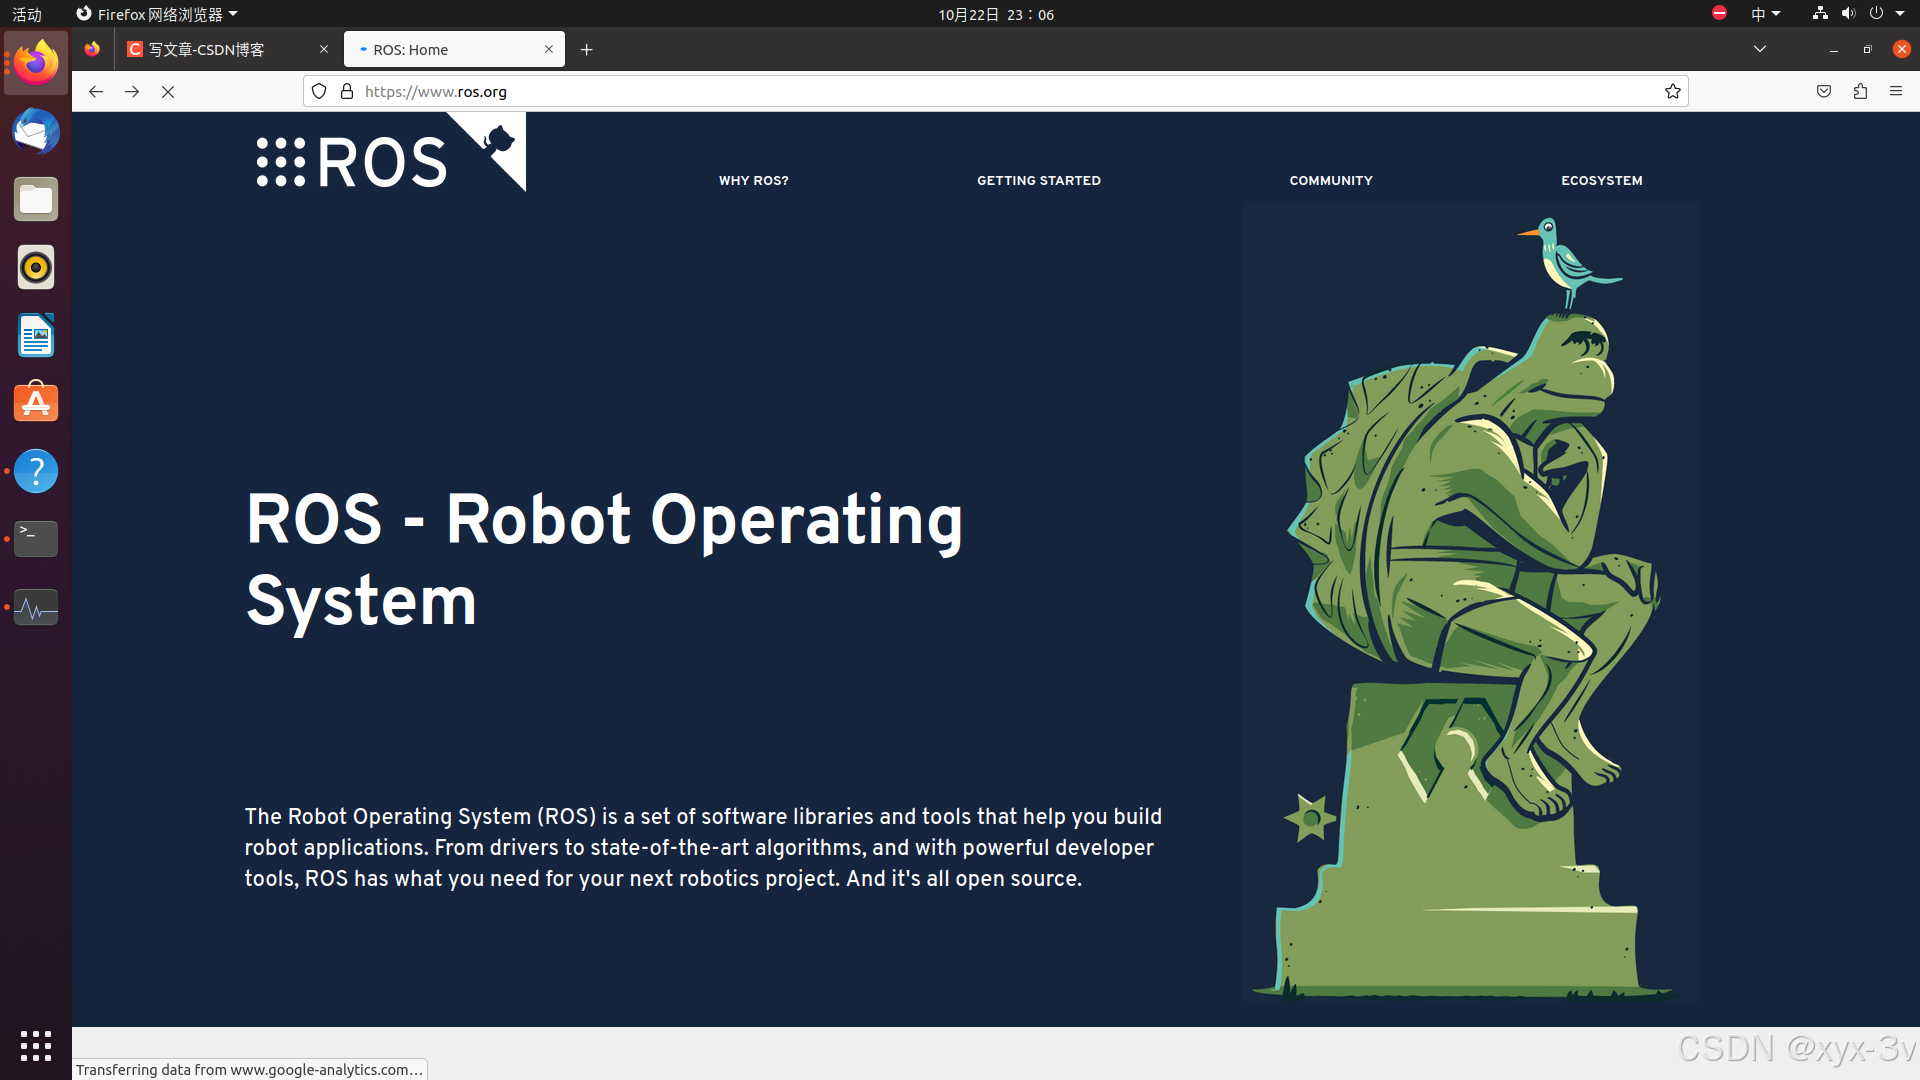Viewport: 1920px width, 1080px height.
Task: Open the Firefox application hamburger menu
Action: pyautogui.click(x=1896, y=91)
